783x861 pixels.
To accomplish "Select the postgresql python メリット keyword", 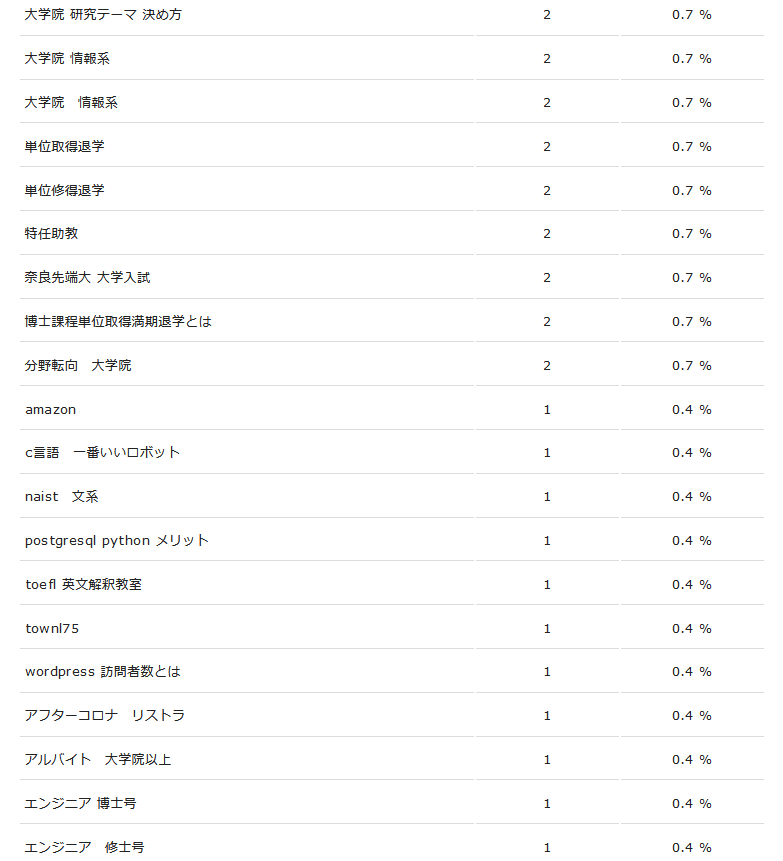I will [x=116, y=541].
